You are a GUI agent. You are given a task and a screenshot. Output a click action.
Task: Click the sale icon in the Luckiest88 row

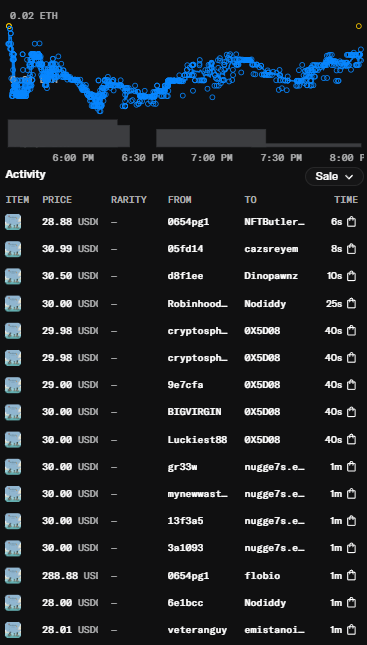[x=351, y=440]
